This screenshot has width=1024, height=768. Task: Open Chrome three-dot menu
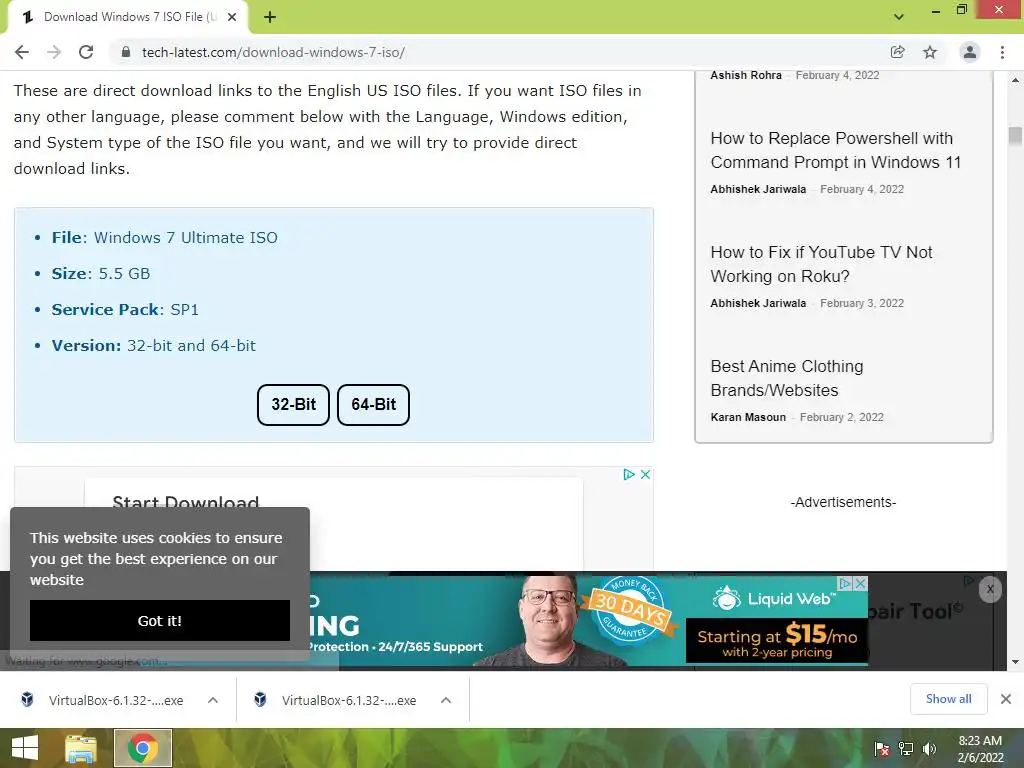pos(1002,52)
